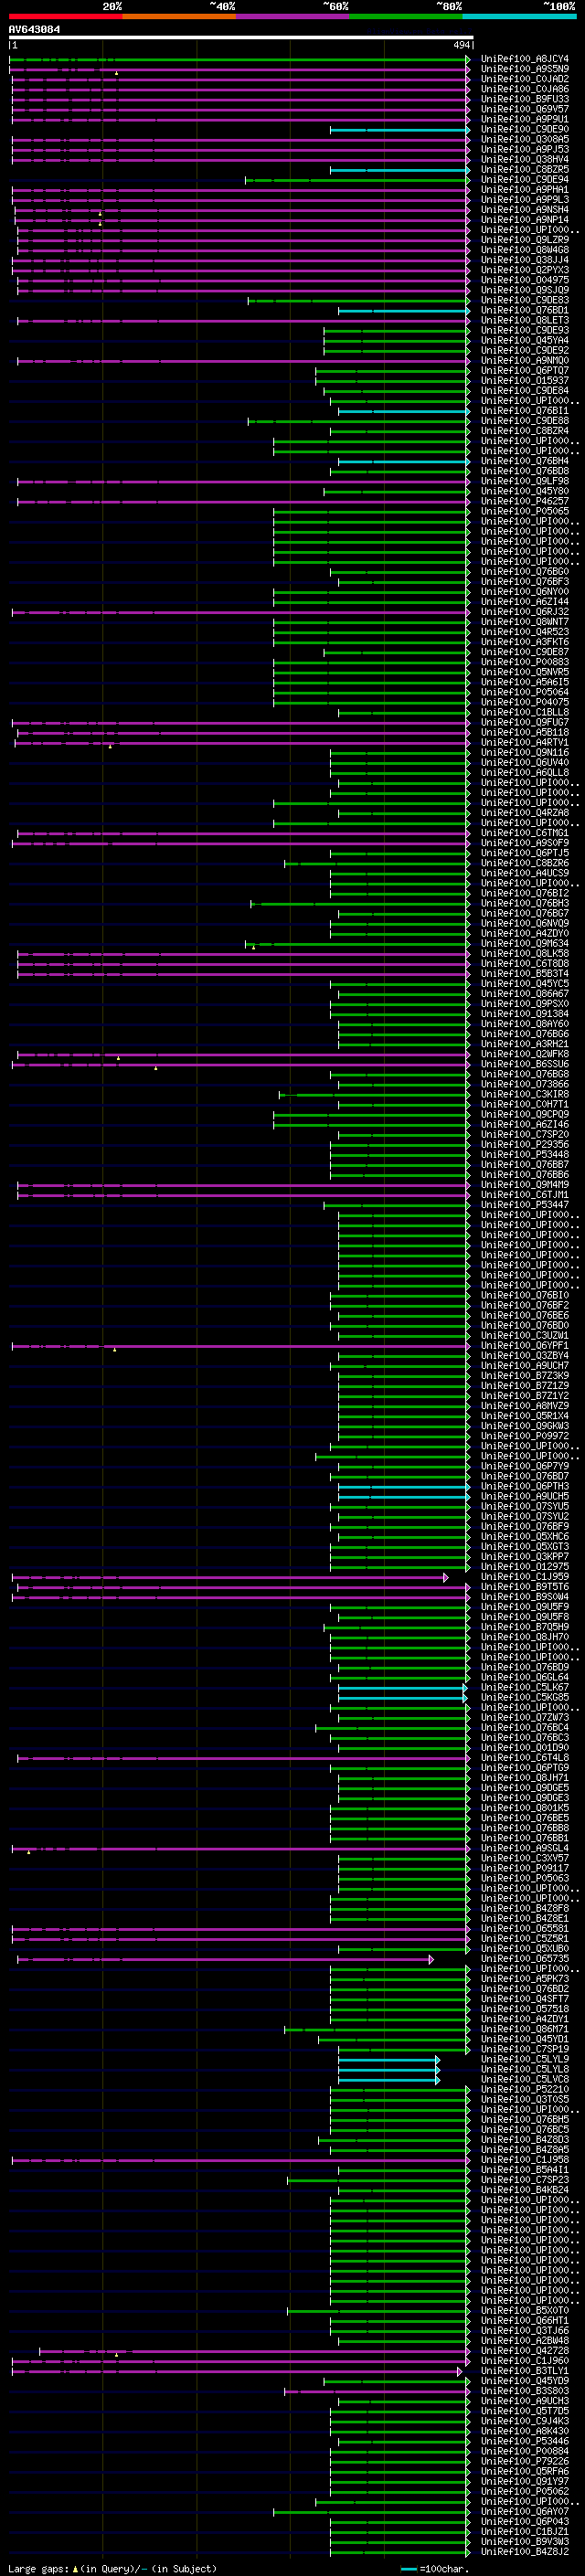Image resolution: width=585 pixels, height=2576 pixels.
Task: Select the query name AV643084
Action: point(34,30)
